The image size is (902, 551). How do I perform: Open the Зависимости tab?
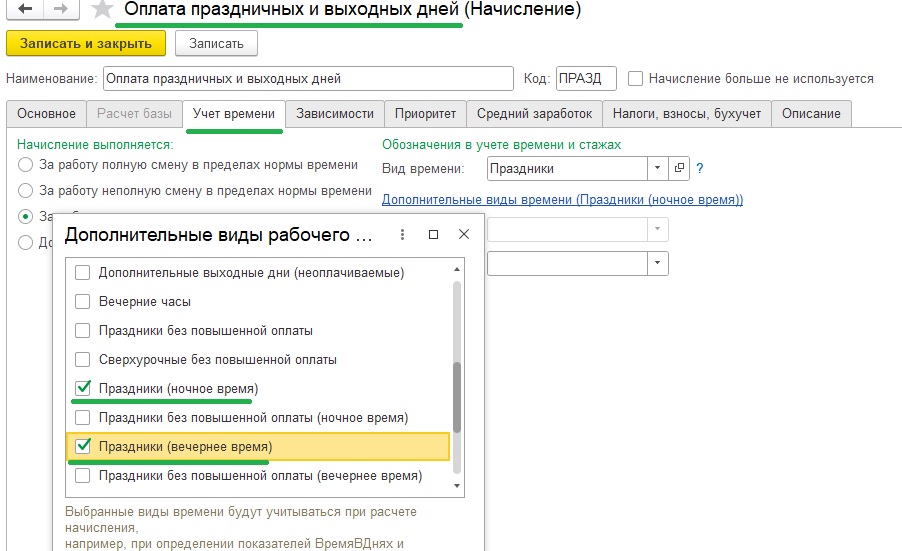coord(335,114)
